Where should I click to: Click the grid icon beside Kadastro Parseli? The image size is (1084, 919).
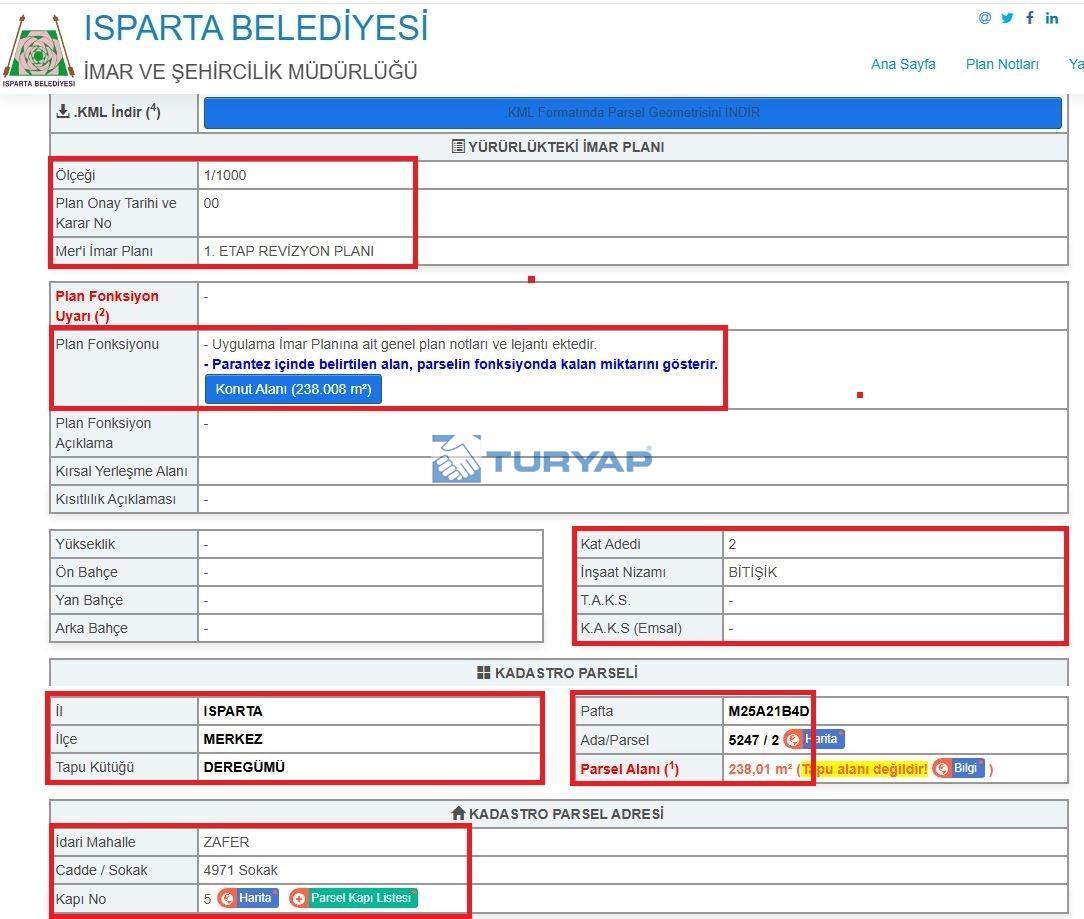coord(484,673)
